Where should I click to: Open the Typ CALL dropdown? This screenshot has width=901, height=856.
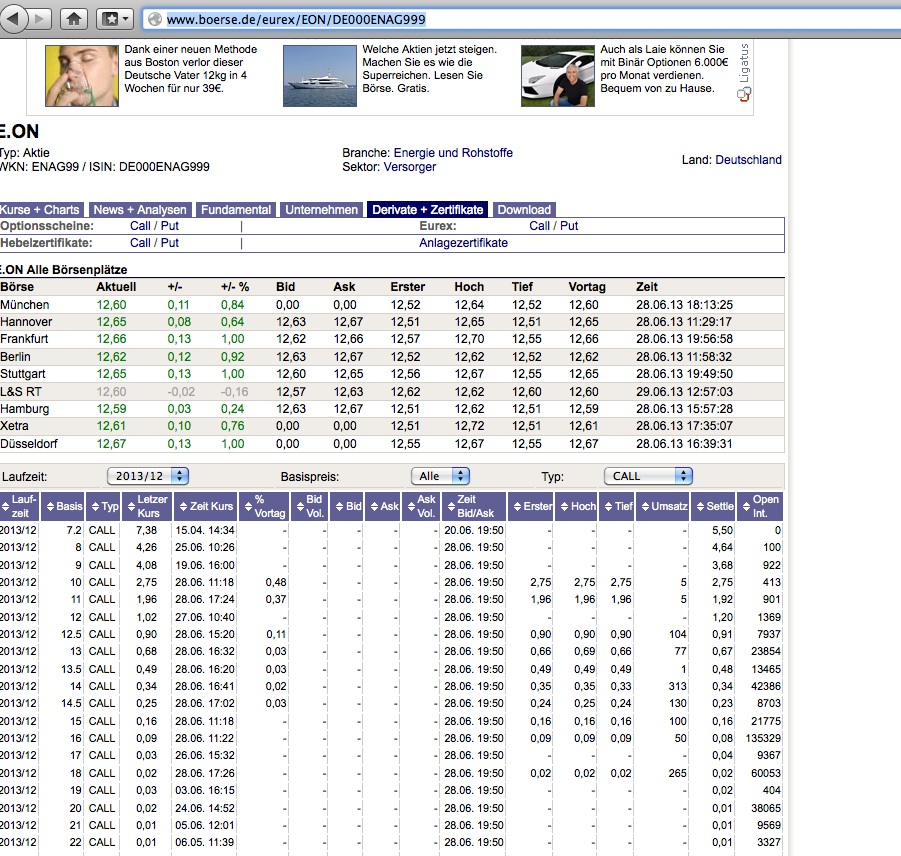coord(648,476)
